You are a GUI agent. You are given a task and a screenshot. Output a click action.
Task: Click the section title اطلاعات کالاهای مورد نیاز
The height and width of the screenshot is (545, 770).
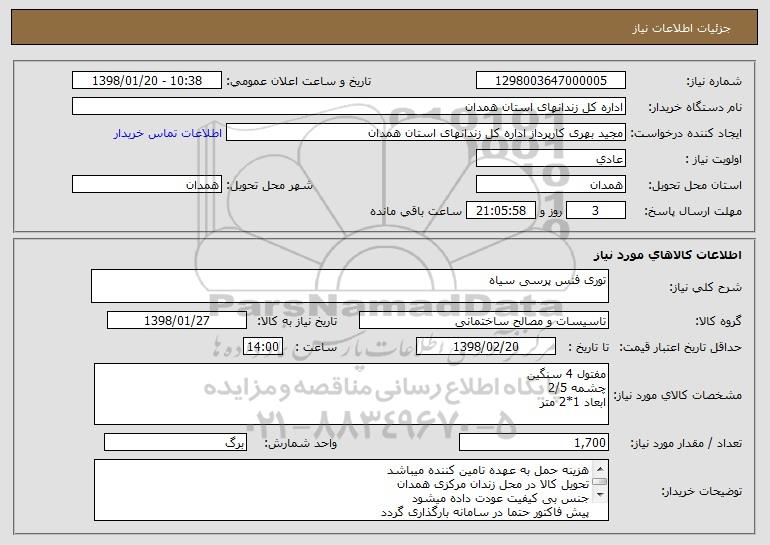667,255
